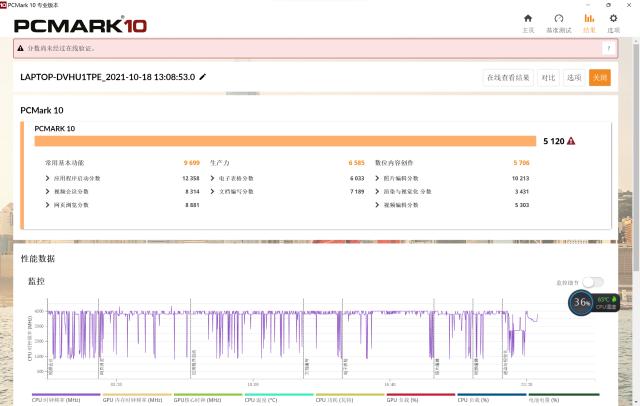
Task: Click the warning triangle in the pink banner
Action: pos(20,48)
